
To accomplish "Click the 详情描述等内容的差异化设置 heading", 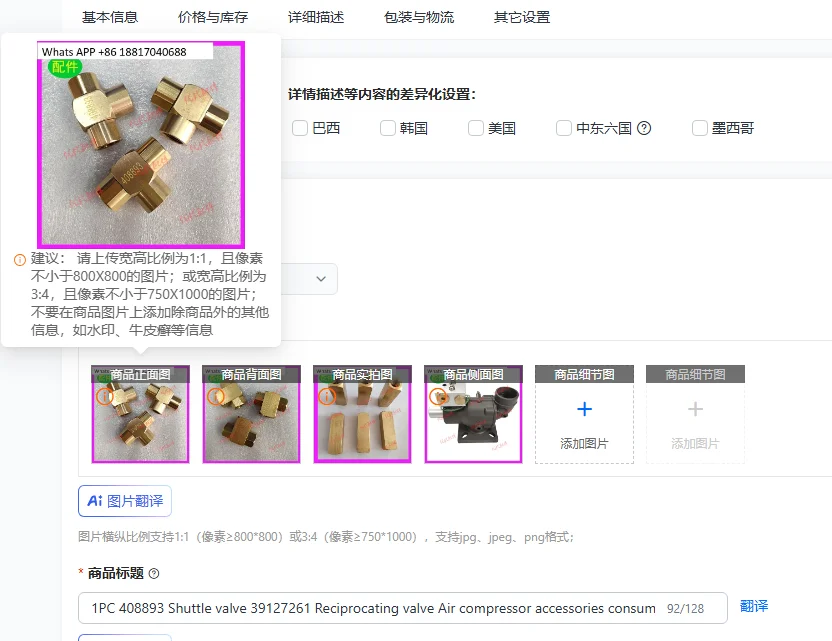I will click(382, 94).
